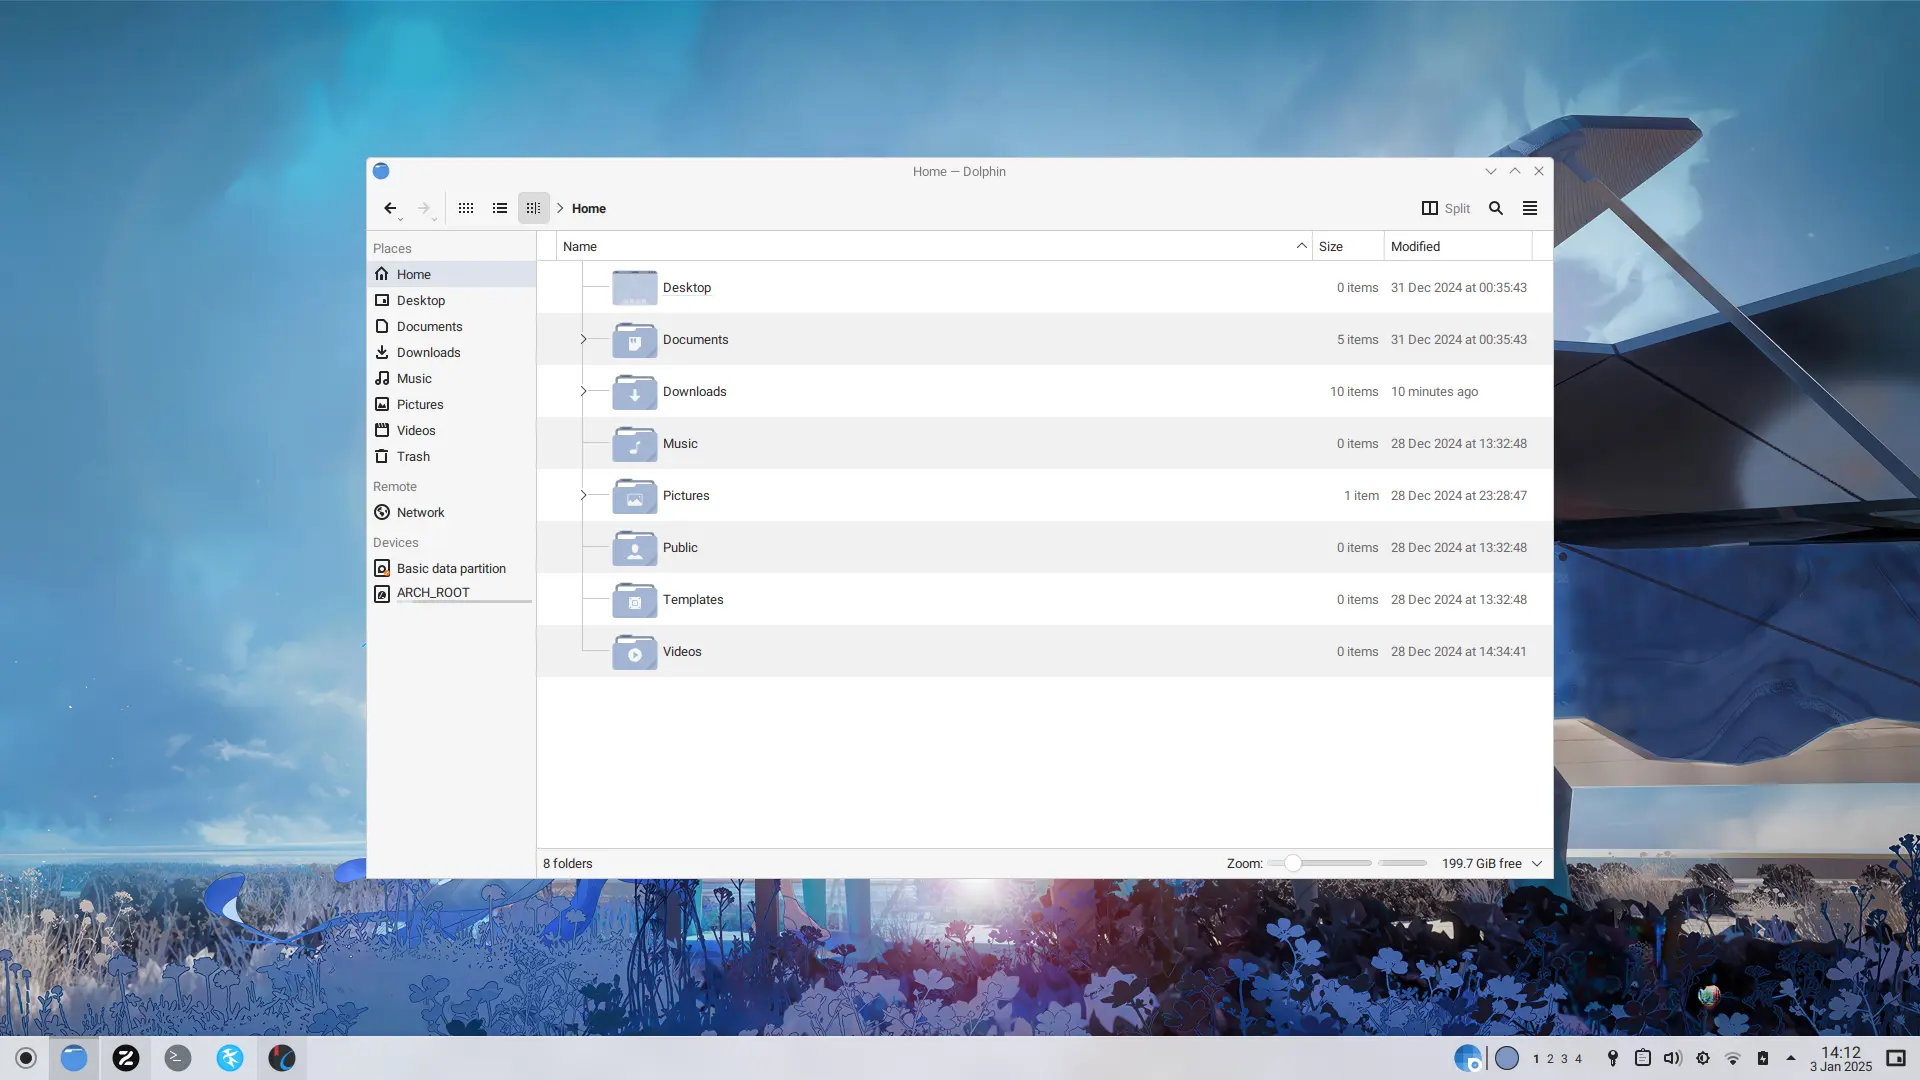Open the hamburger menu
Image resolution: width=1920 pixels, height=1080 pixels.
coord(1530,208)
